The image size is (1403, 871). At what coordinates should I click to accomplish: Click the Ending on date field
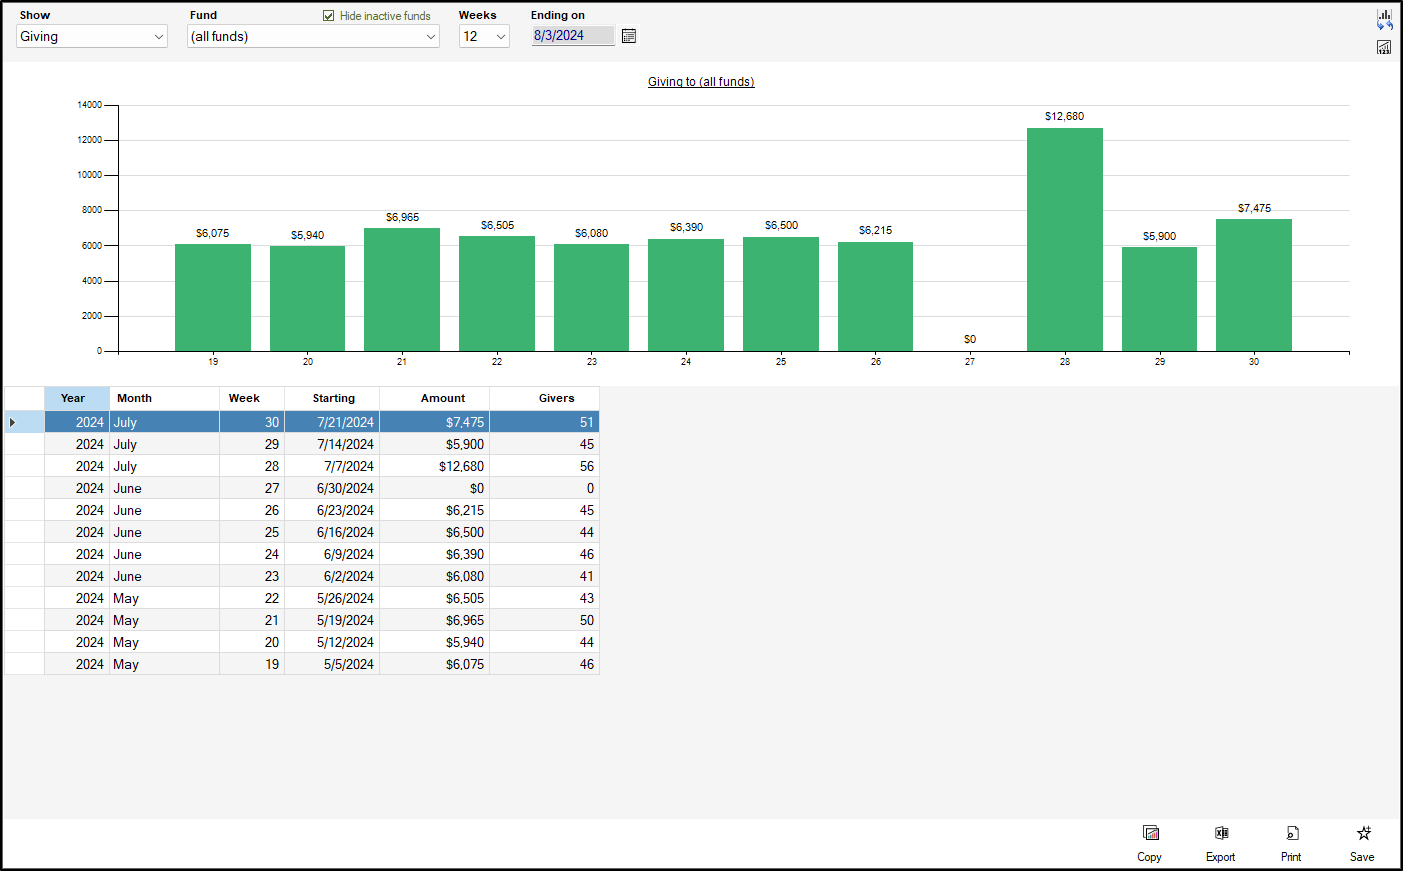click(571, 36)
